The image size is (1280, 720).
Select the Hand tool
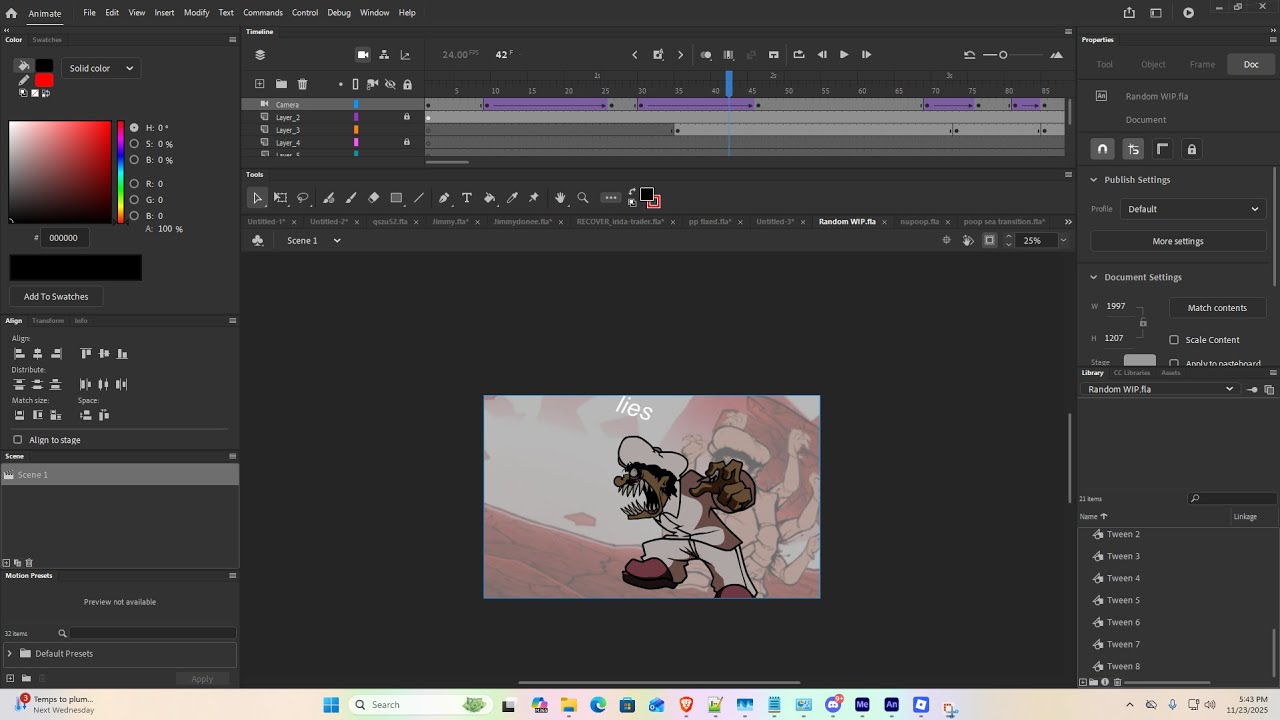[x=560, y=198]
